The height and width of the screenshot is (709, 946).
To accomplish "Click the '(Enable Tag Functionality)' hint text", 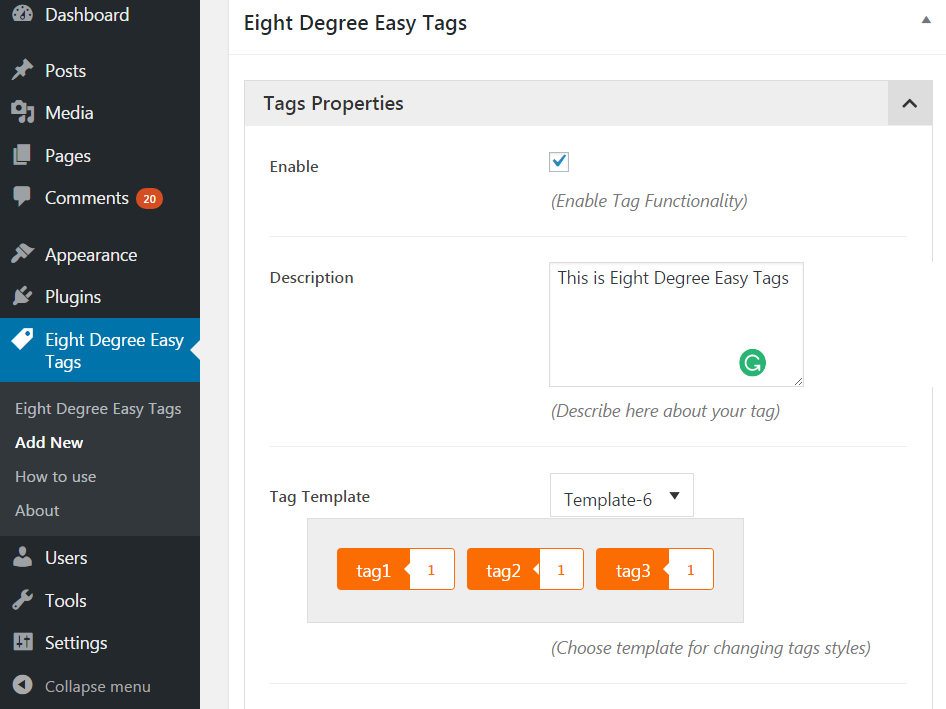I will tap(649, 201).
